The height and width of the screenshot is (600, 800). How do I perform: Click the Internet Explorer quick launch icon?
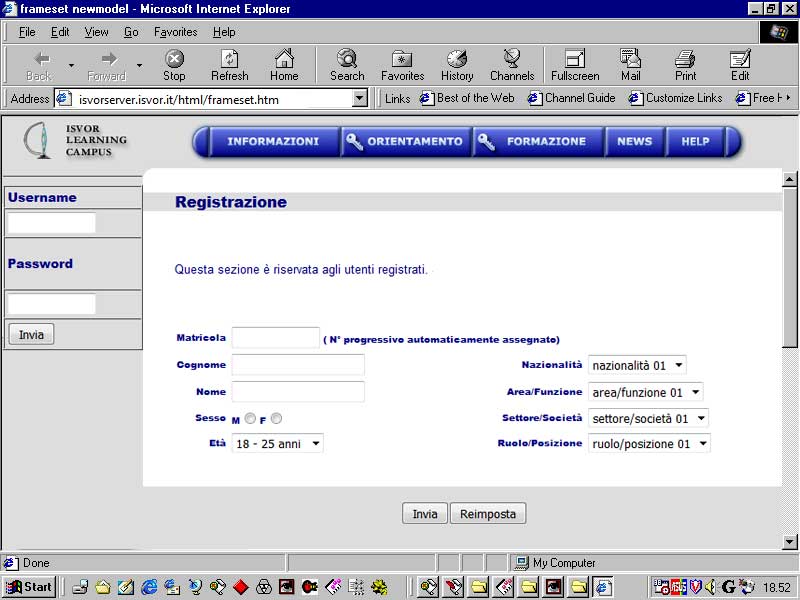pyautogui.click(x=149, y=587)
